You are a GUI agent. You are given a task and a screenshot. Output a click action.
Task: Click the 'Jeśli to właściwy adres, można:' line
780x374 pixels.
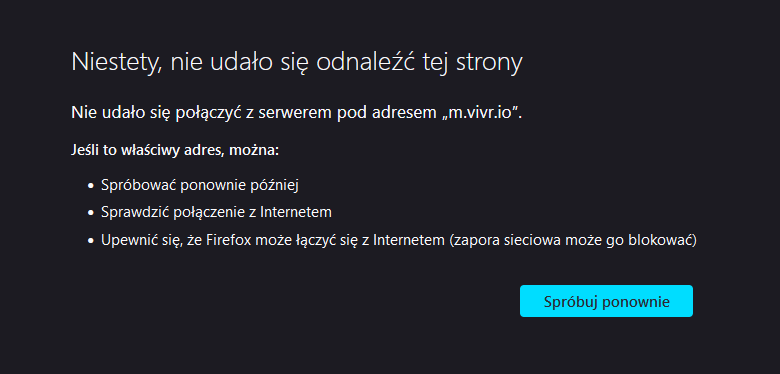[175, 150]
